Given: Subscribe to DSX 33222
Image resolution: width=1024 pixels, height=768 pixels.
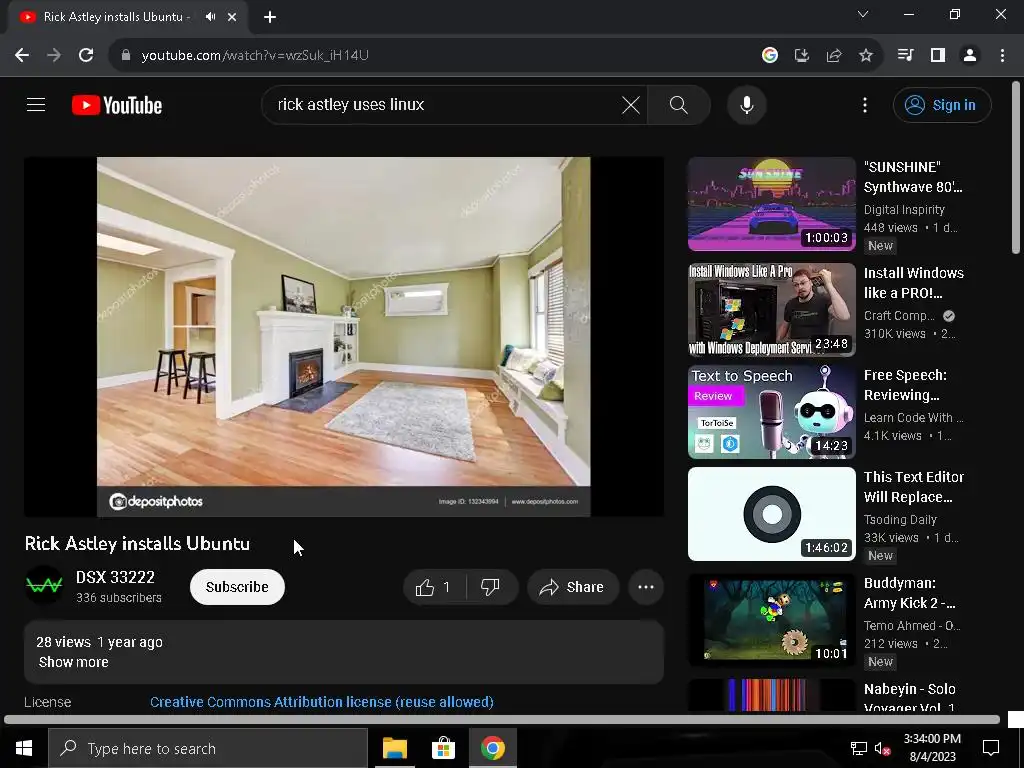Looking at the screenshot, I should pyautogui.click(x=237, y=587).
